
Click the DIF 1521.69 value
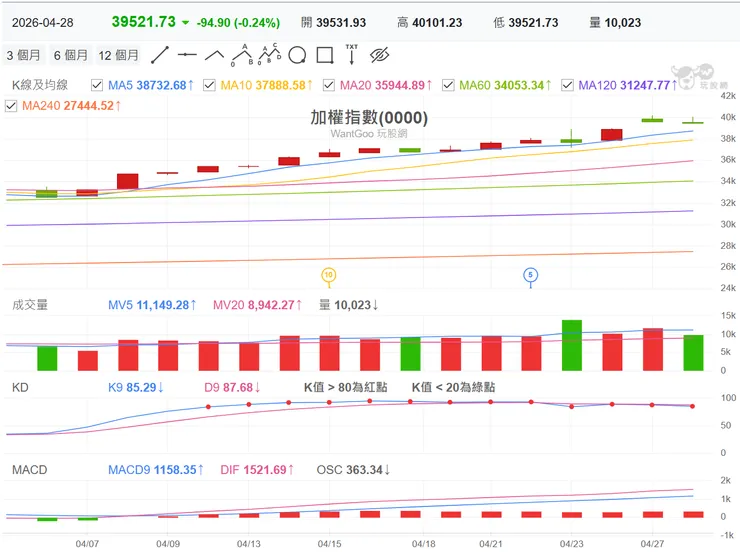click(257, 470)
